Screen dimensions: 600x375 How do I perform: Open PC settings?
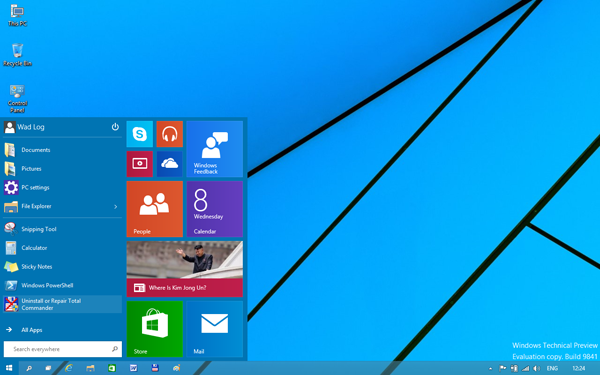63,187
